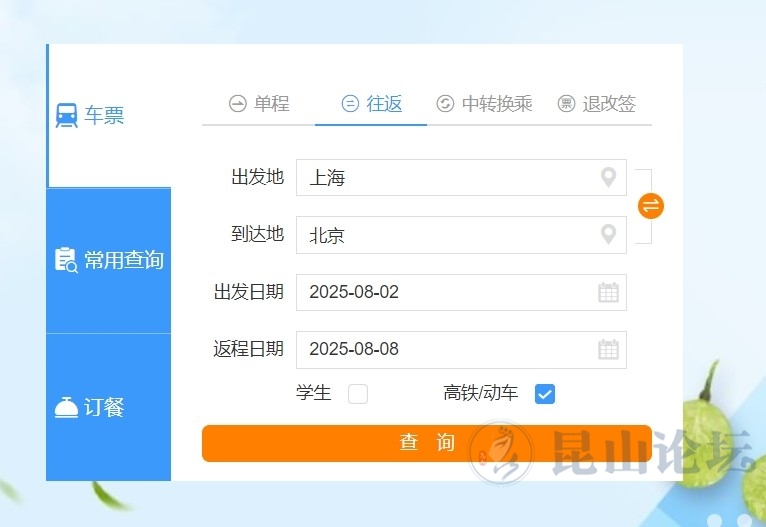
Task: Click the orange swap stations icon
Action: click(x=651, y=206)
